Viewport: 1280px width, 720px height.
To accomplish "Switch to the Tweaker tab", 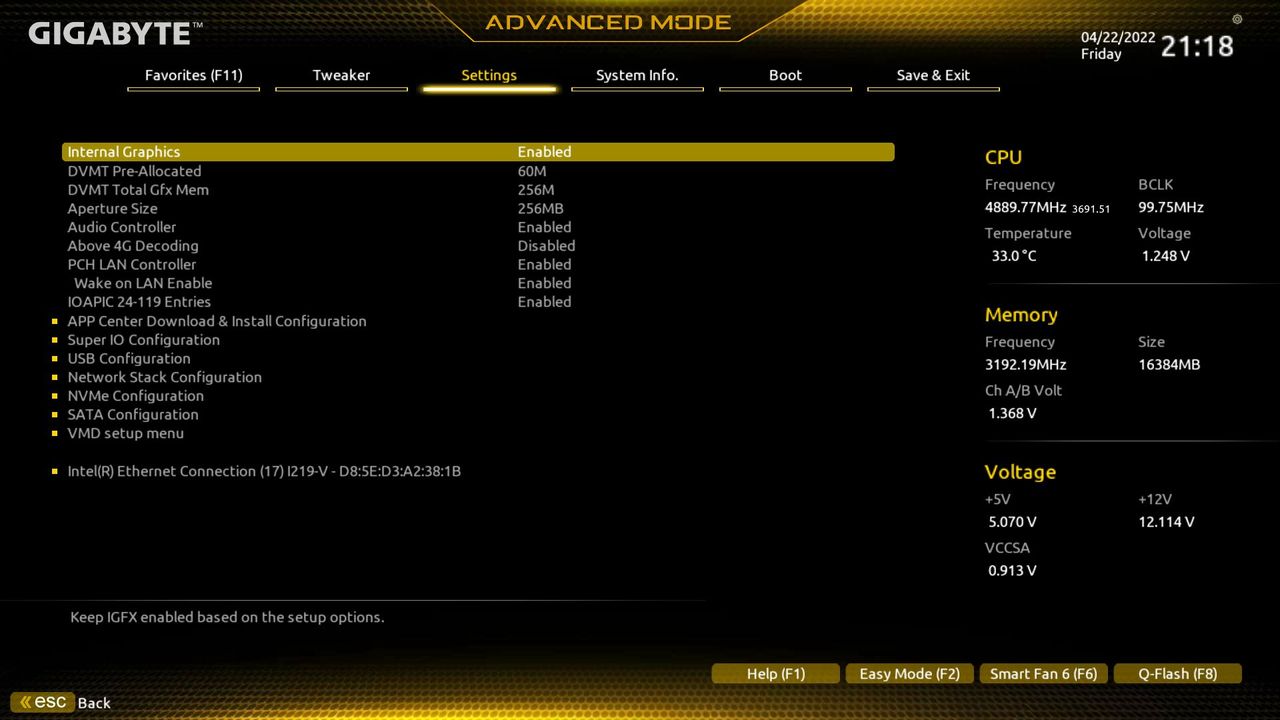I will (341, 76).
